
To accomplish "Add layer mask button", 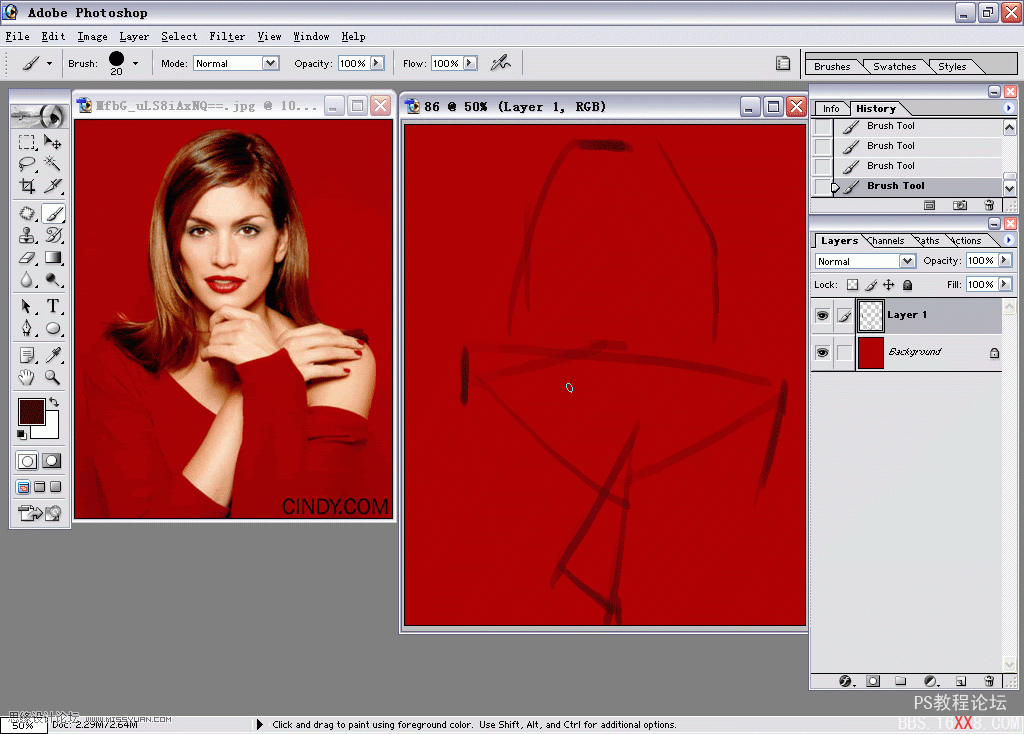I will pyautogui.click(x=873, y=681).
